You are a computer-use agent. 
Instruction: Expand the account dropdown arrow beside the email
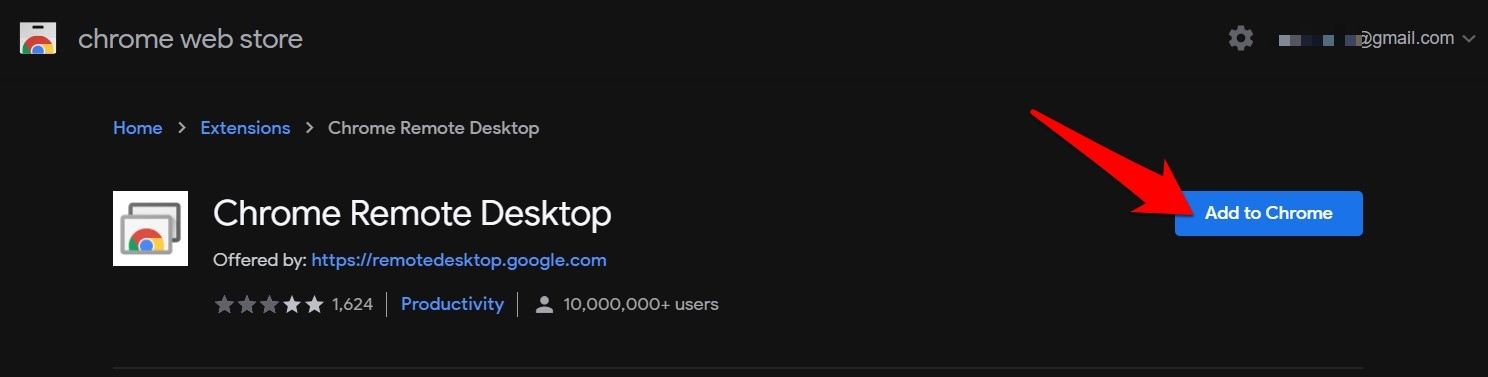1468,40
